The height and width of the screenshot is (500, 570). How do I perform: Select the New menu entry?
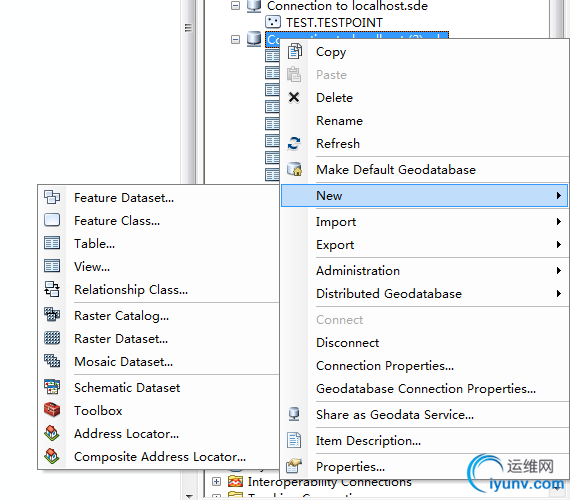point(425,196)
